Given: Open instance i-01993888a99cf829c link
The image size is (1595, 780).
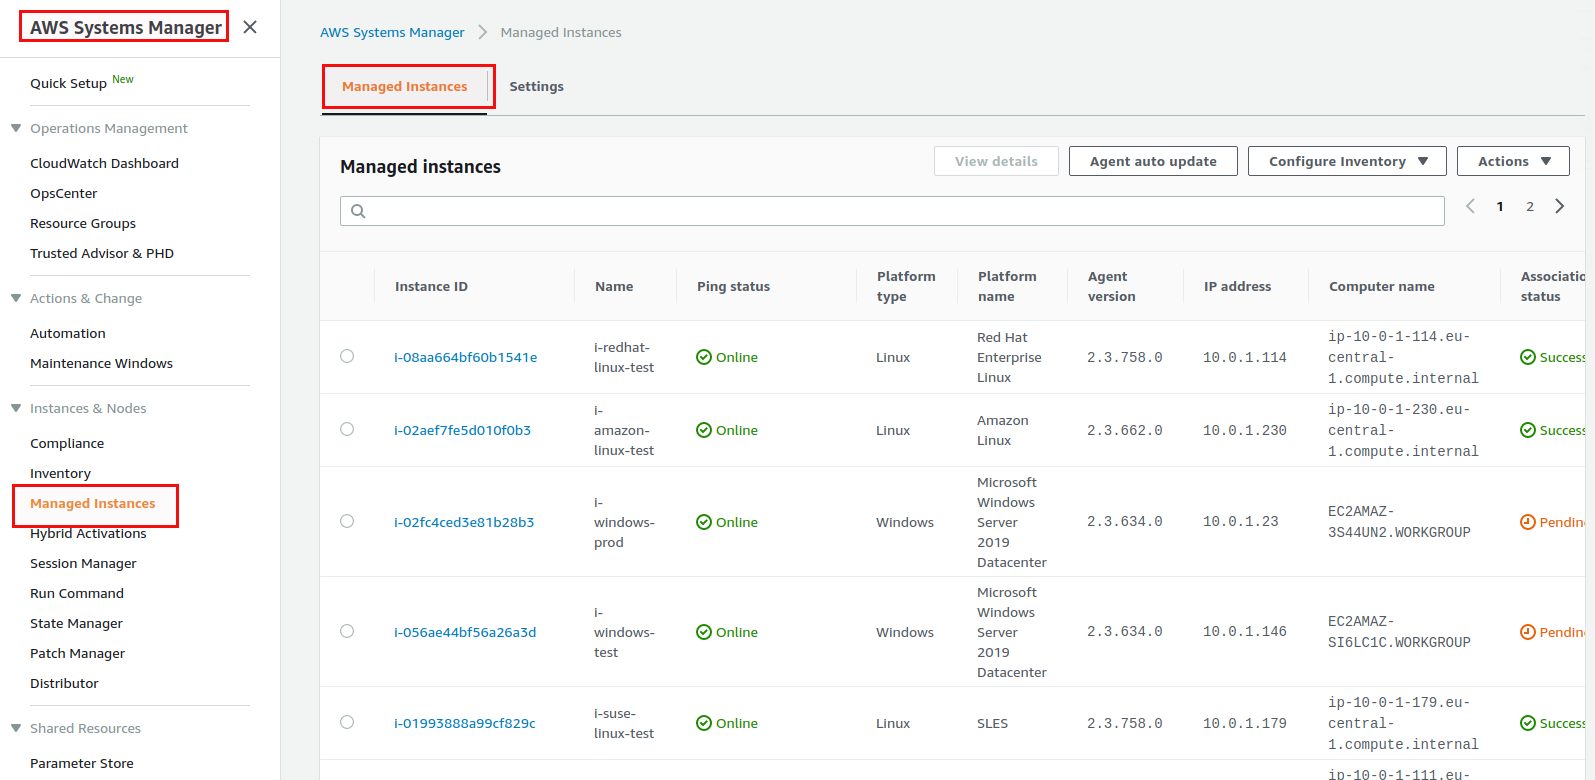Looking at the screenshot, I should click(x=465, y=723).
